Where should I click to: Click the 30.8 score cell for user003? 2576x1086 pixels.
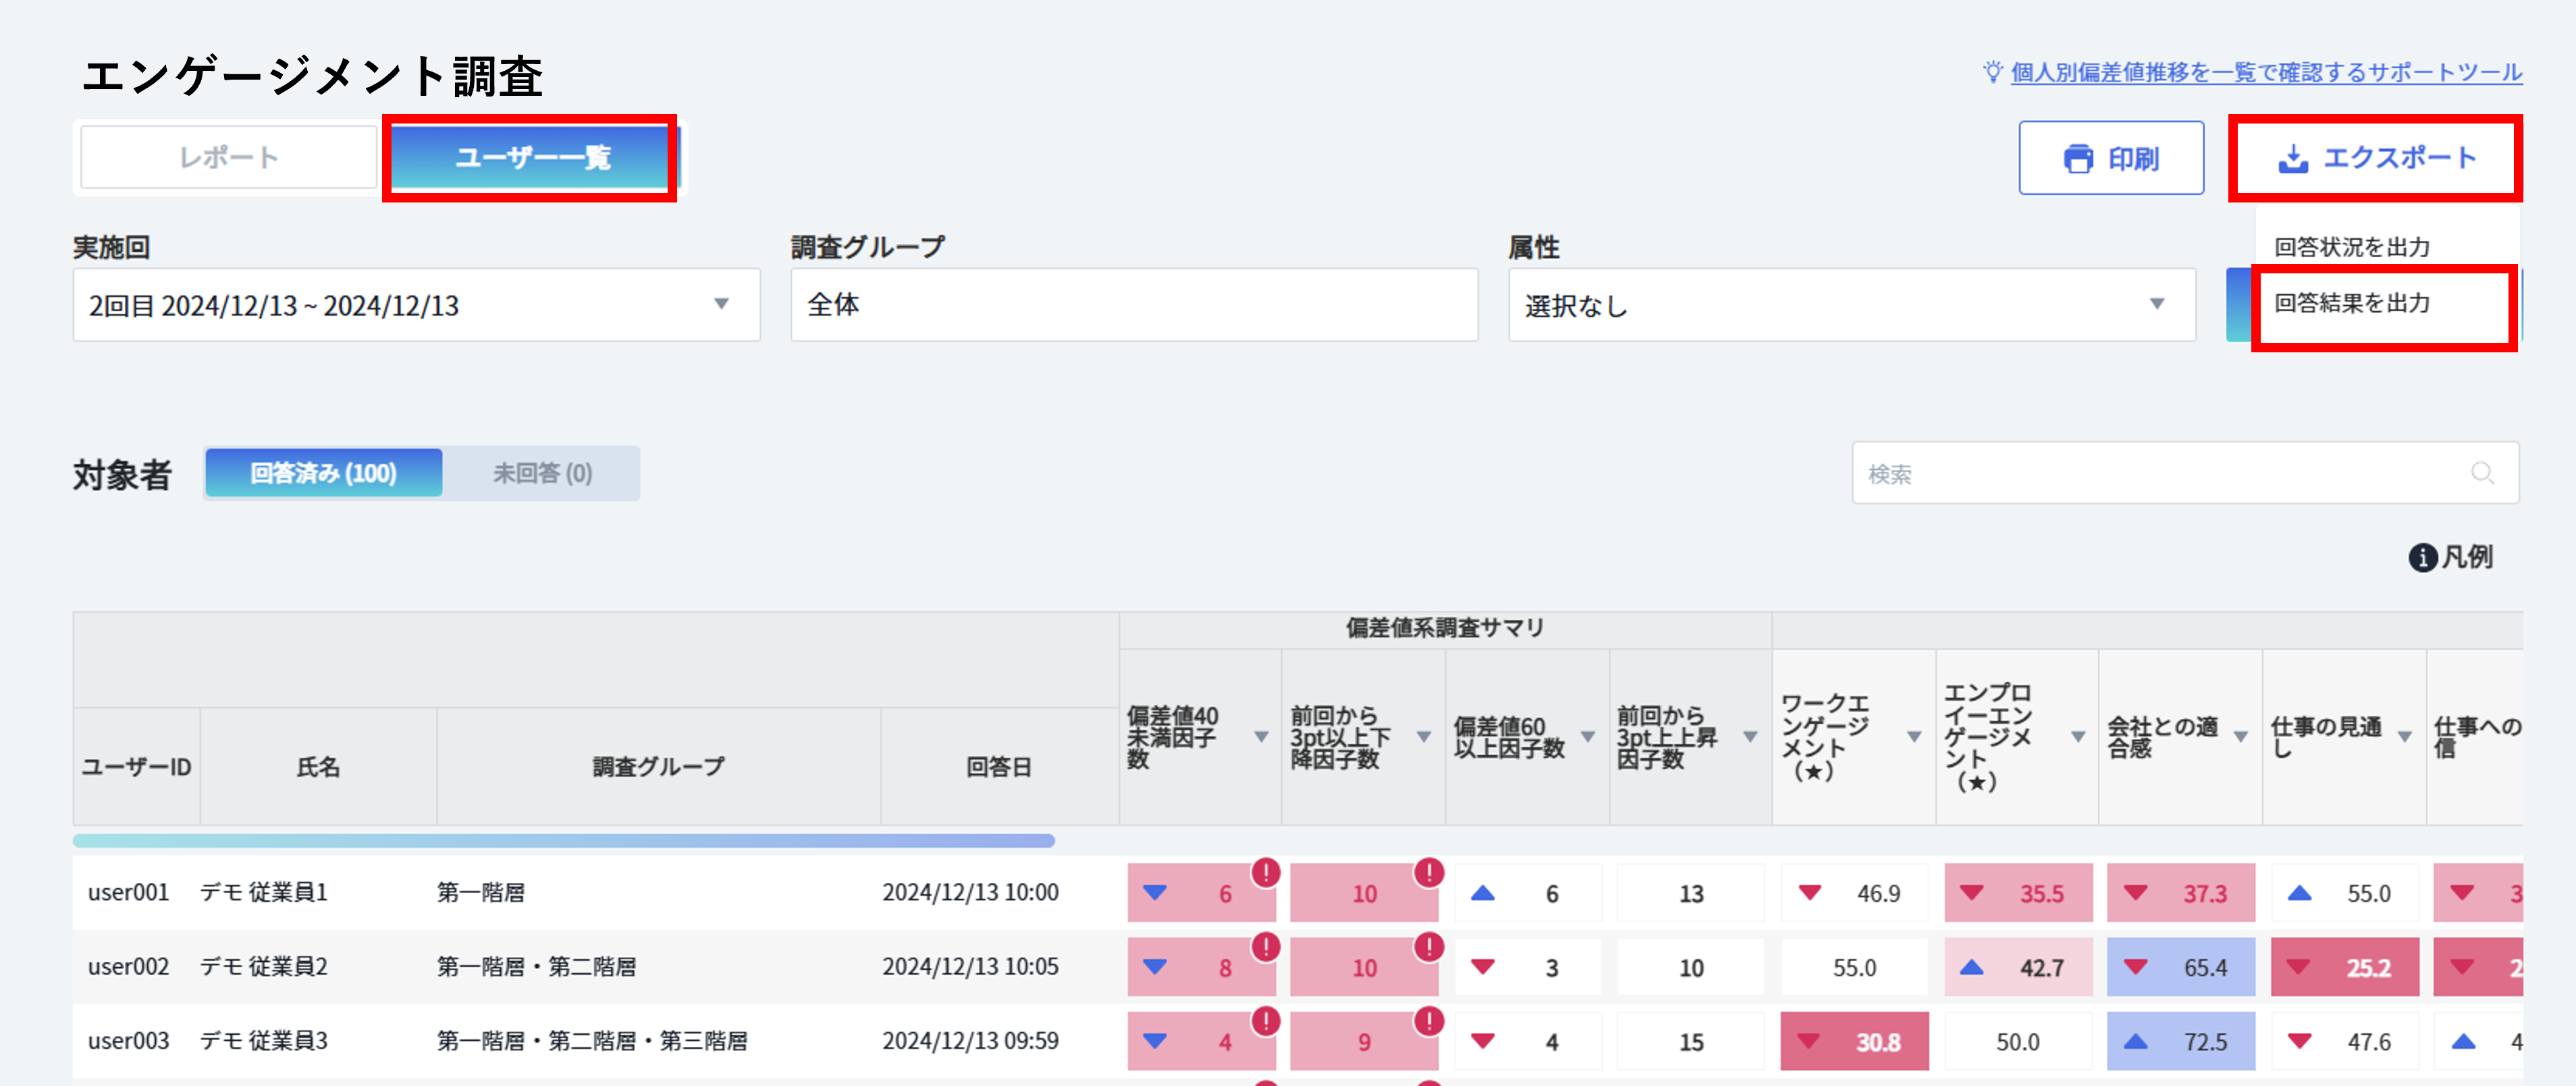click(x=1854, y=1041)
